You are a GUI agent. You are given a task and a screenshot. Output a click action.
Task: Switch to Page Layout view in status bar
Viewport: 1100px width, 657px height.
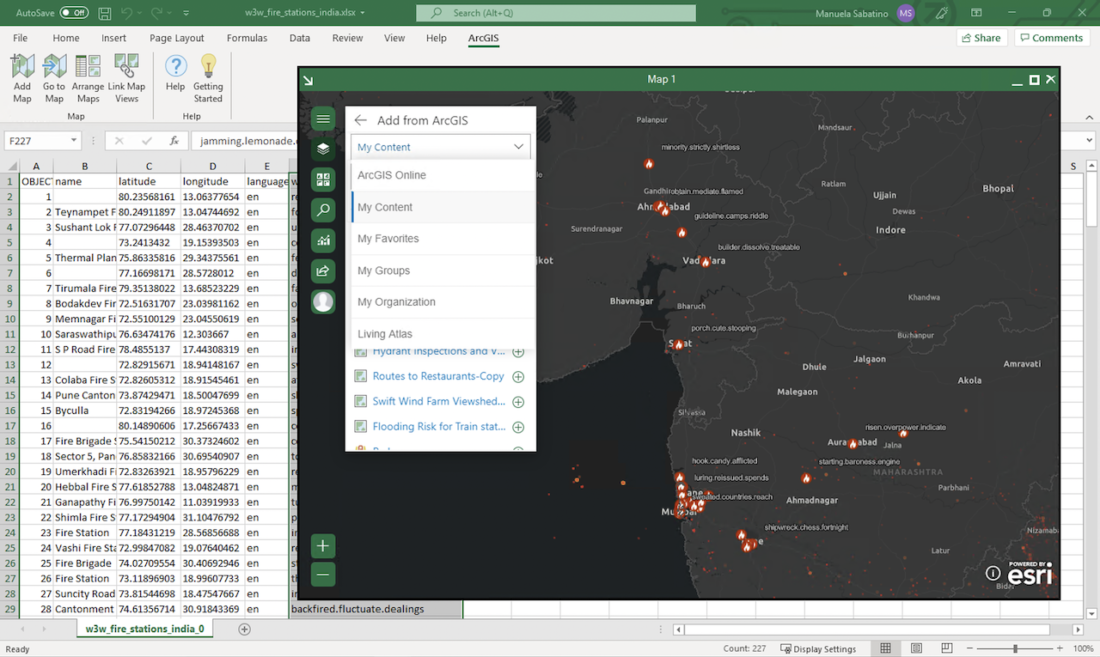coord(916,649)
